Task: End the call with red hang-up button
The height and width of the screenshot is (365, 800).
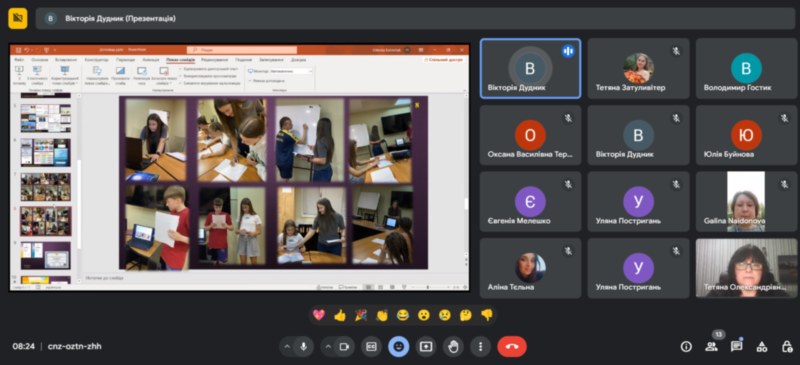Action: (x=512, y=347)
